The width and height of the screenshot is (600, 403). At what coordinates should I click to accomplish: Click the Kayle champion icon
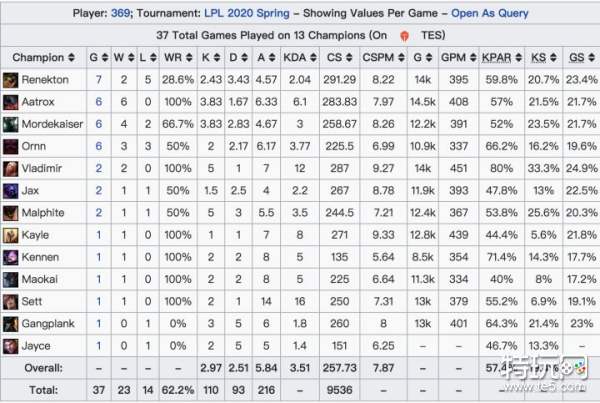[10, 234]
